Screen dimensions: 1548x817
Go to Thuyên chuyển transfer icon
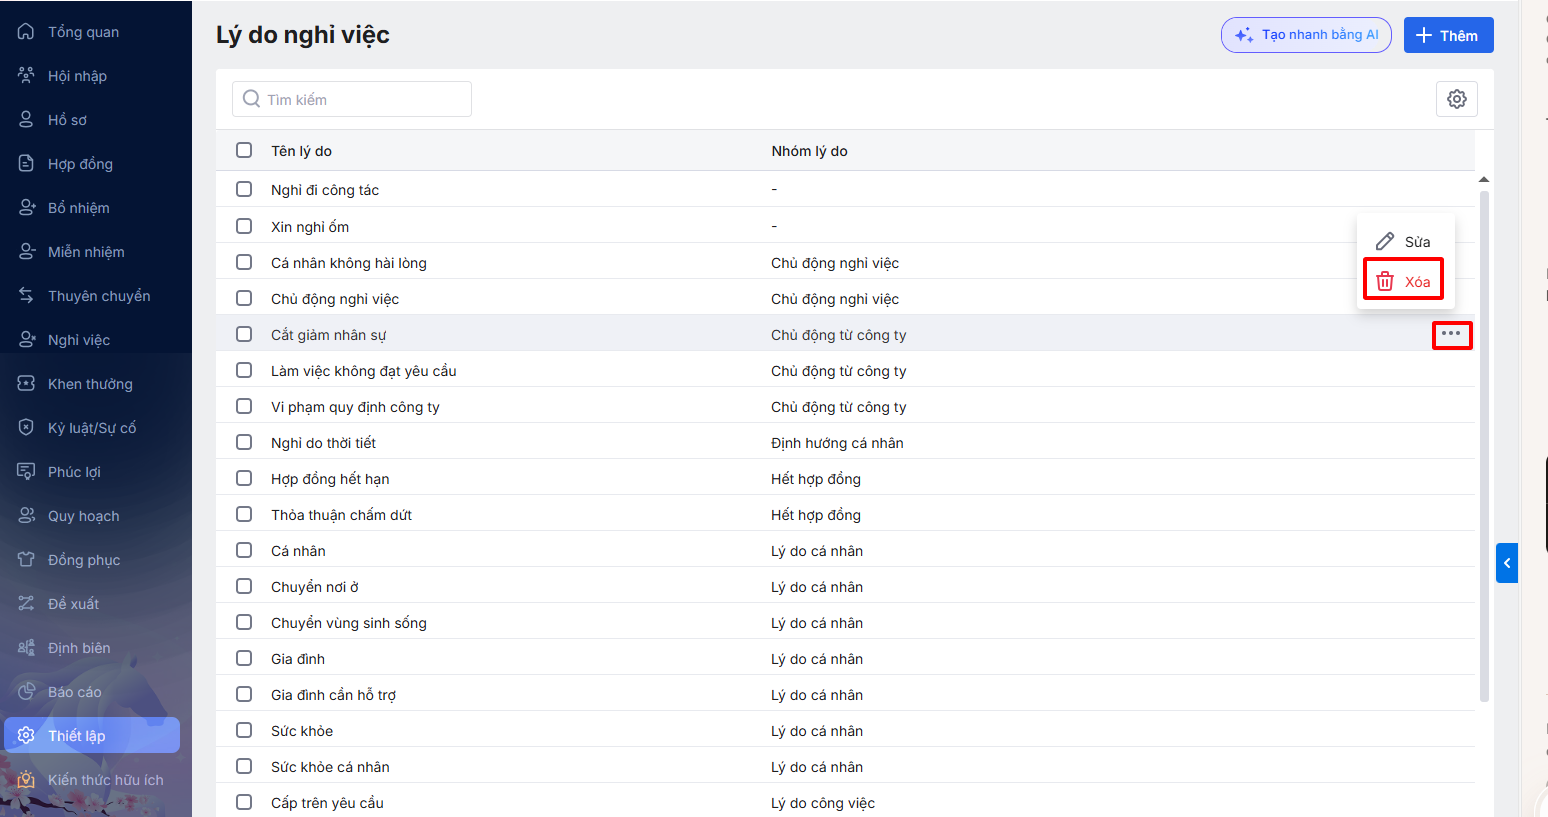pyautogui.click(x=26, y=296)
